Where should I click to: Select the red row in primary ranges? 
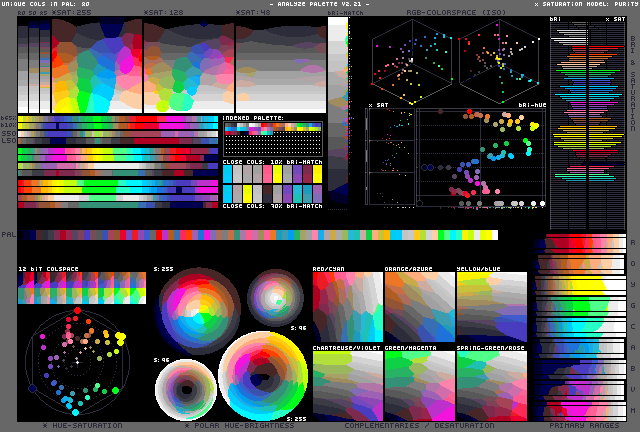tap(578, 244)
